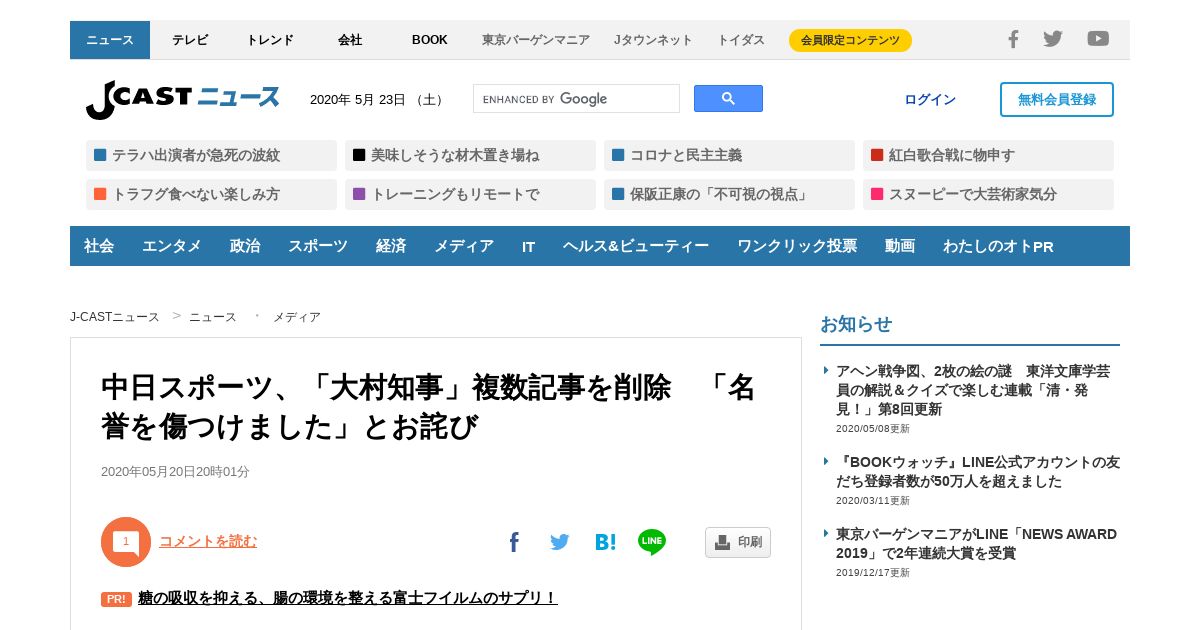The image size is (1200, 630).
Task: Click the date text 2020年05月20日20時01分
Action: tap(175, 472)
